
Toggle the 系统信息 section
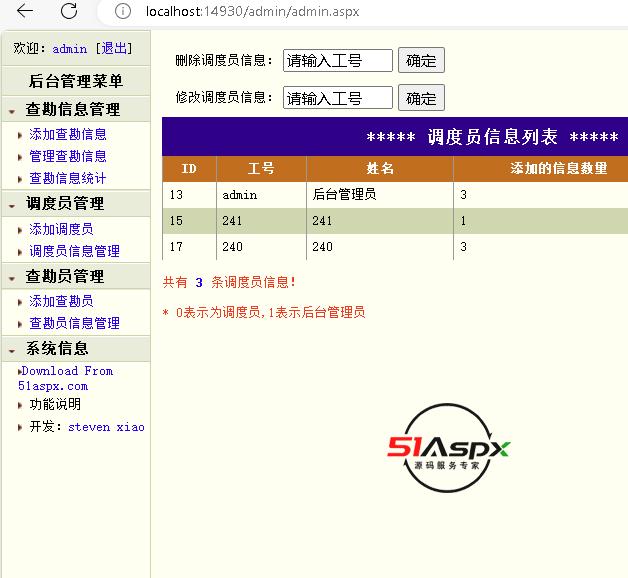point(12,350)
